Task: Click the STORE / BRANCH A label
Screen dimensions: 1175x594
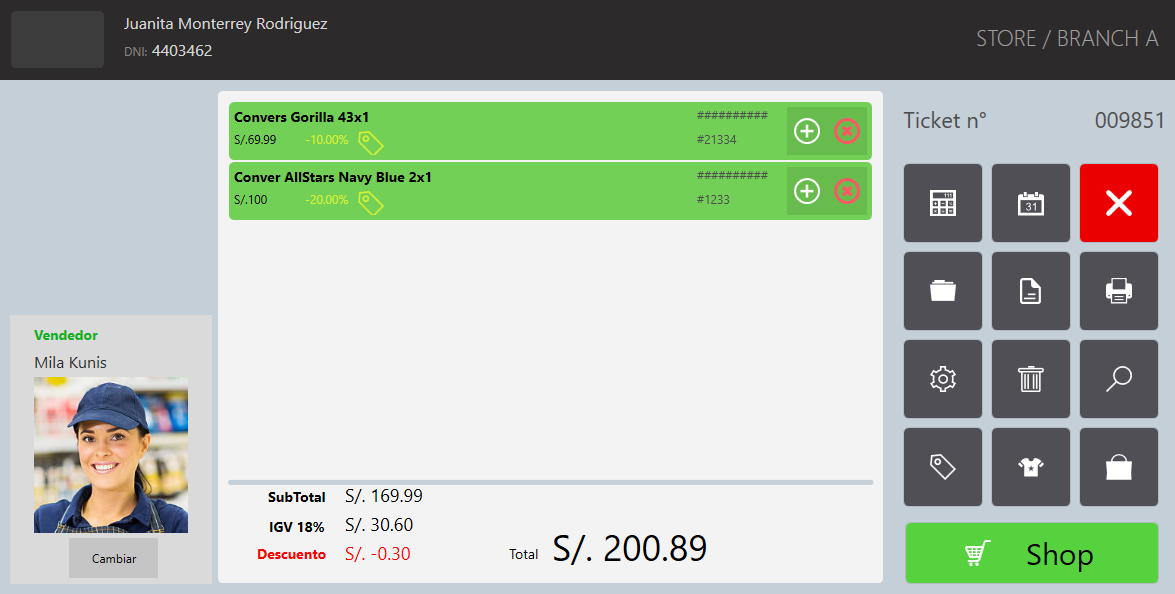Action: (1067, 39)
